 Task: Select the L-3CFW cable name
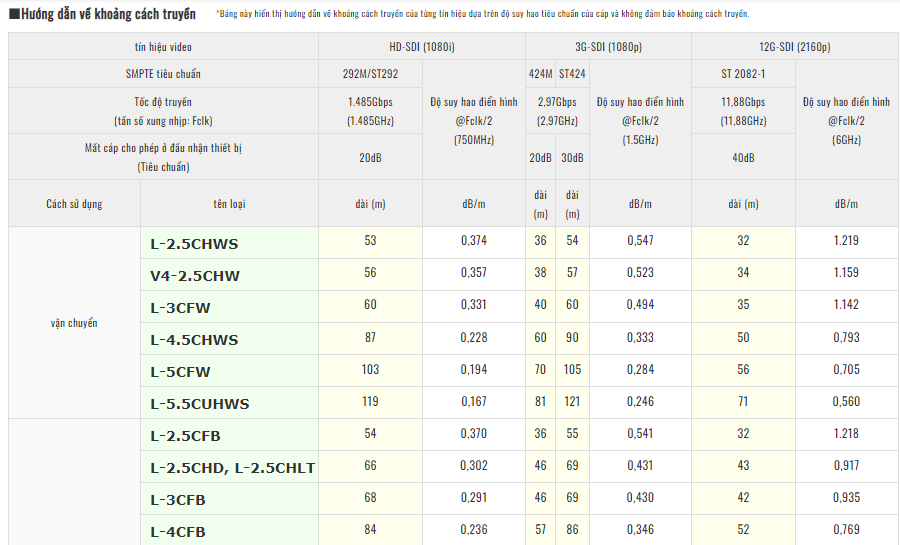point(180,308)
